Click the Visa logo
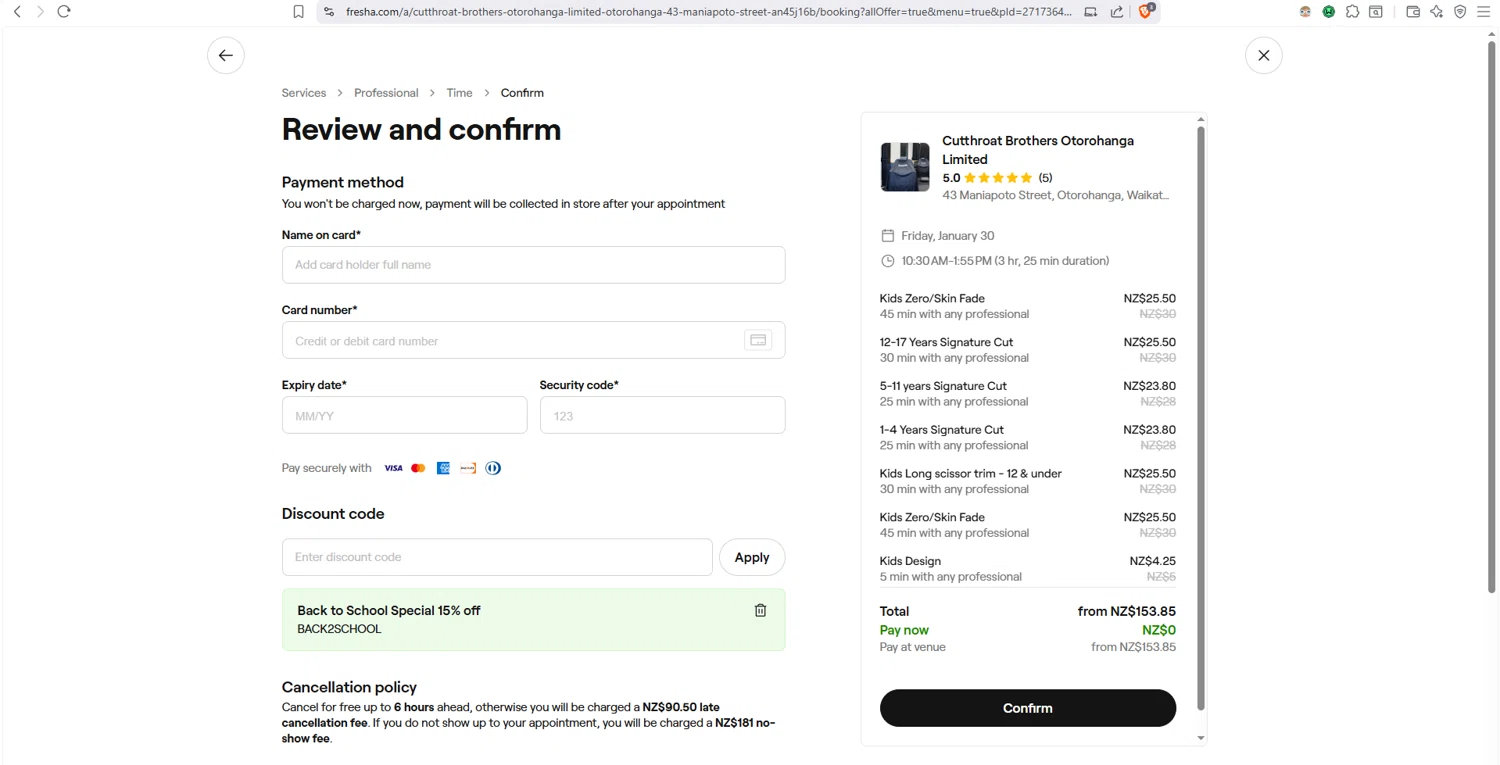The height and width of the screenshot is (765, 1500). (393, 468)
